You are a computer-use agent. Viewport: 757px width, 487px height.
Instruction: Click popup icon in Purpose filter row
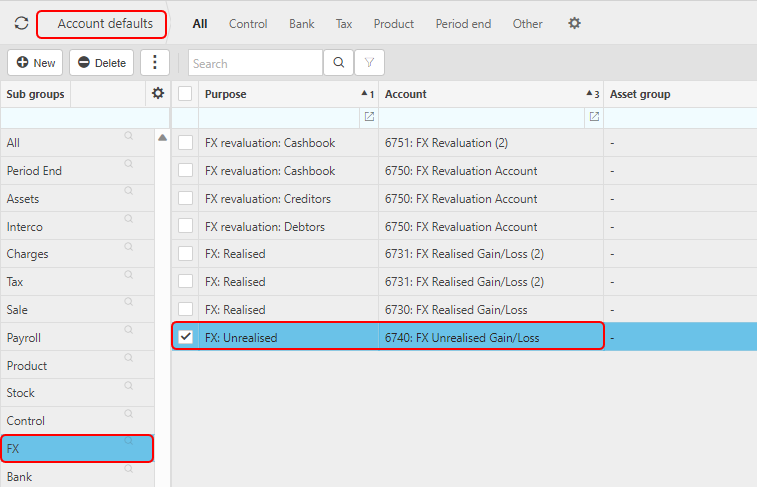369,117
